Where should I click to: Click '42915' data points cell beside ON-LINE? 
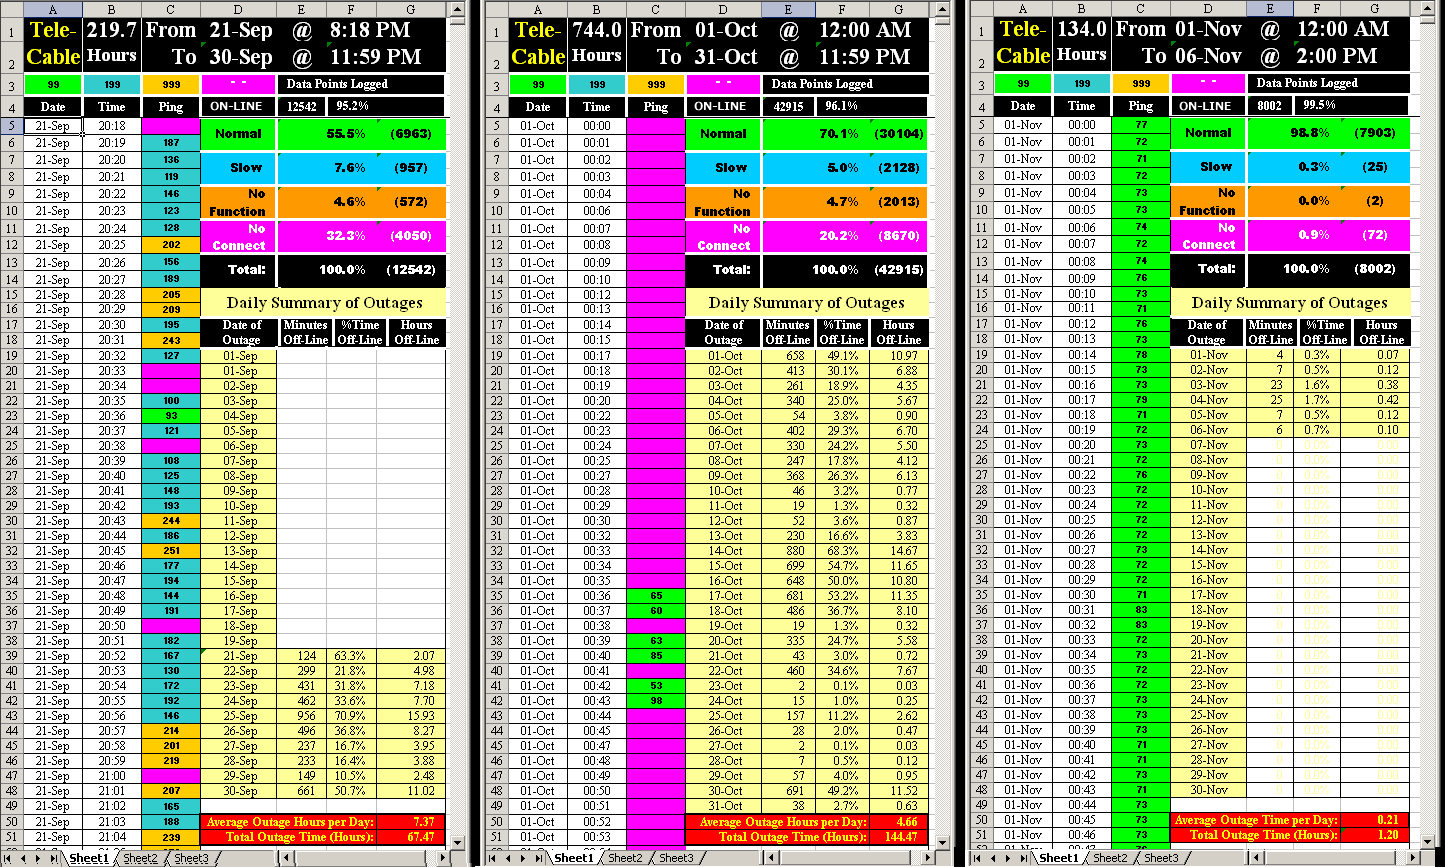(790, 106)
